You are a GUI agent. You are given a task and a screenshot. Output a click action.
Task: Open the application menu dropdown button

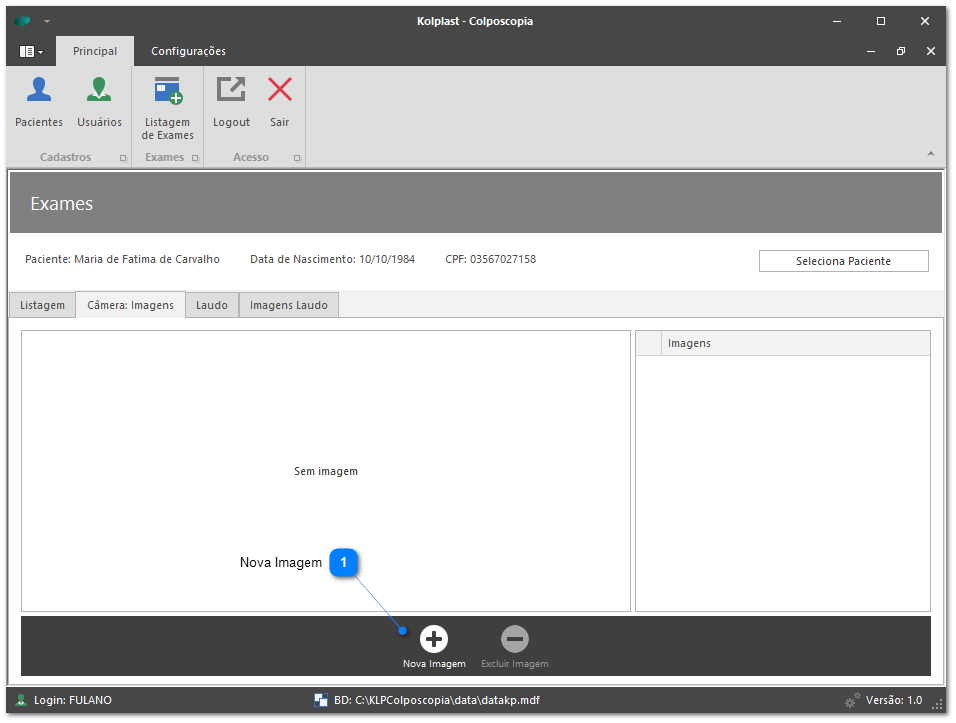click(31, 51)
